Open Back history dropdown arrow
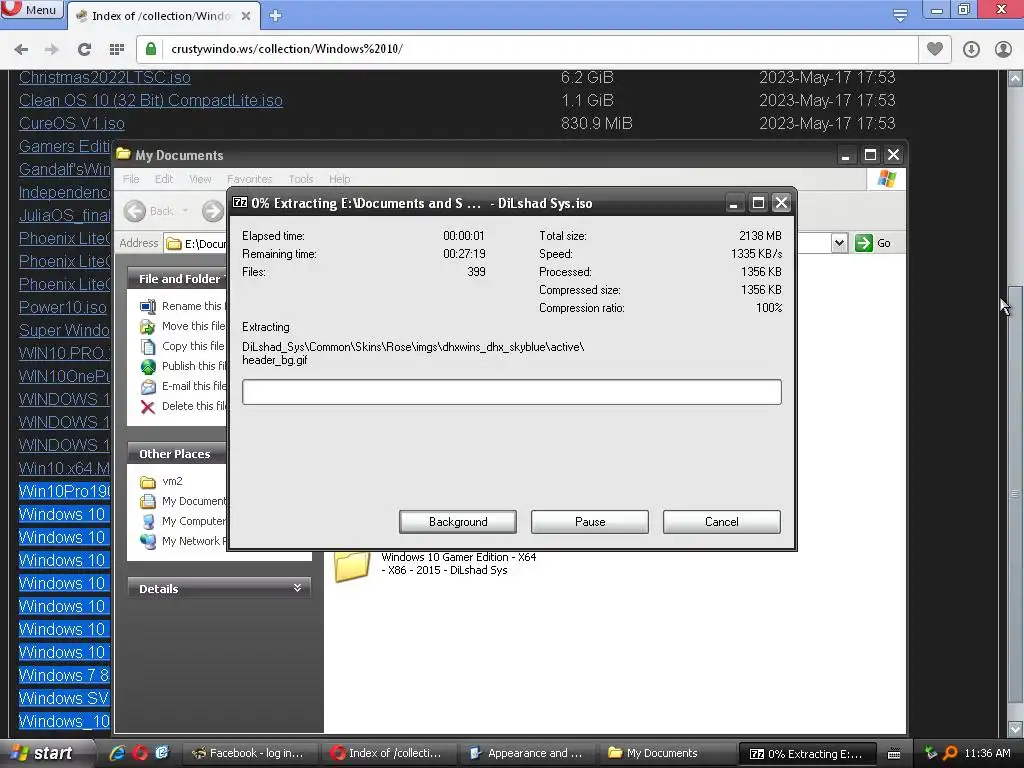 coord(185,211)
